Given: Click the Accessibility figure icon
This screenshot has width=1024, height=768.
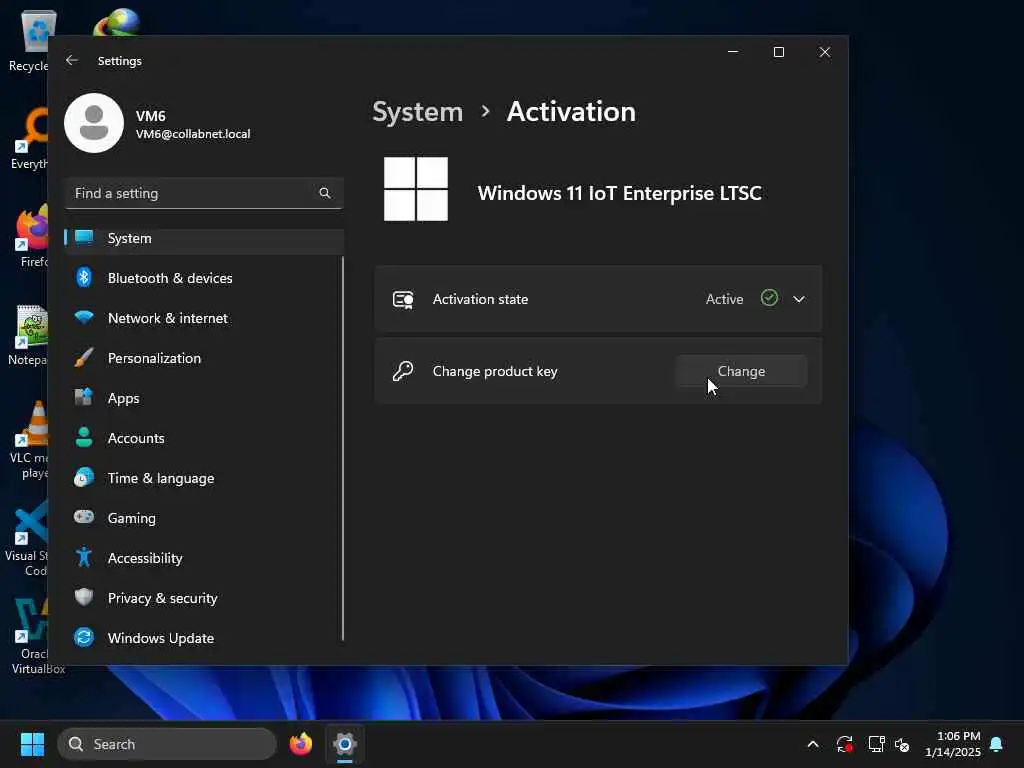Looking at the screenshot, I should 84,557.
